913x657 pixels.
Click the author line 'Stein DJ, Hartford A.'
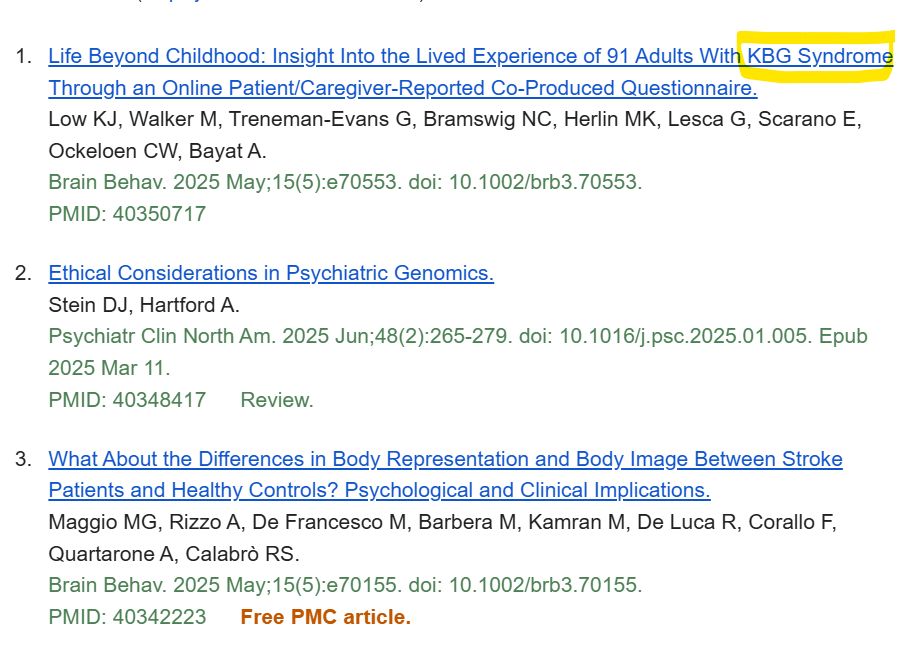point(144,305)
